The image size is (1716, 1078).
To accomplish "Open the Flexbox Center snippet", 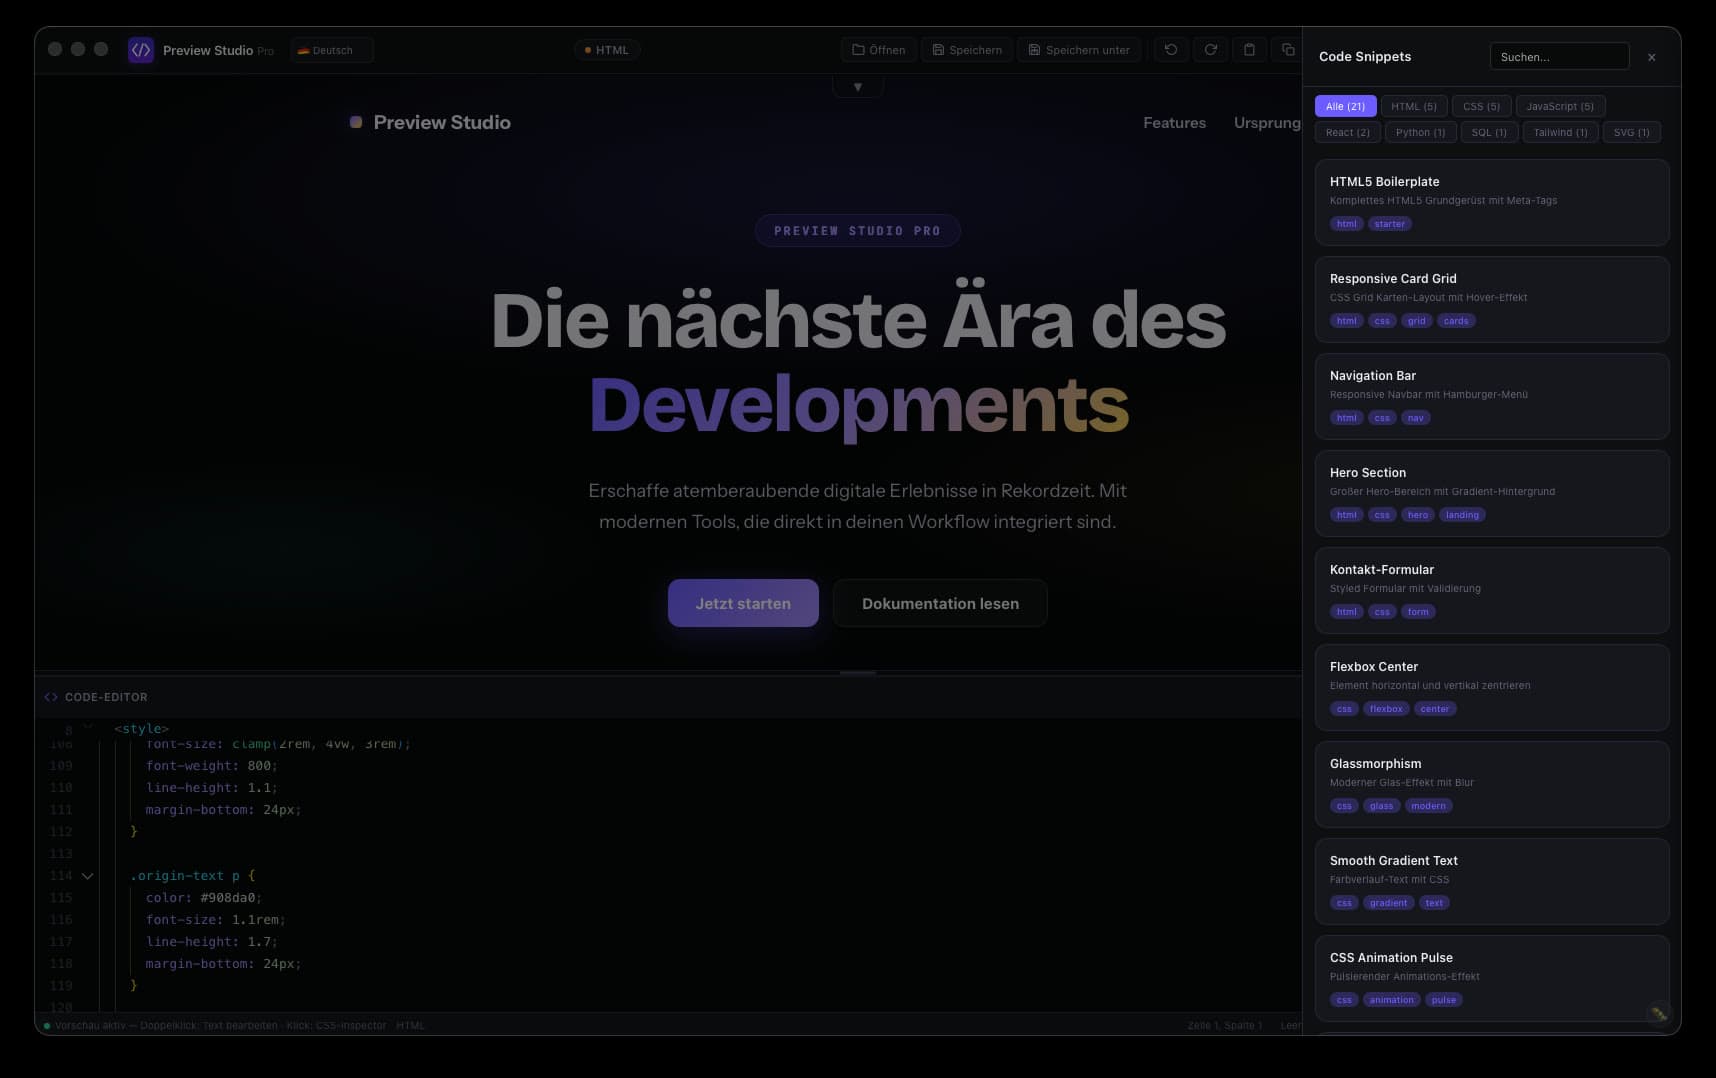I will (1492, 687).
